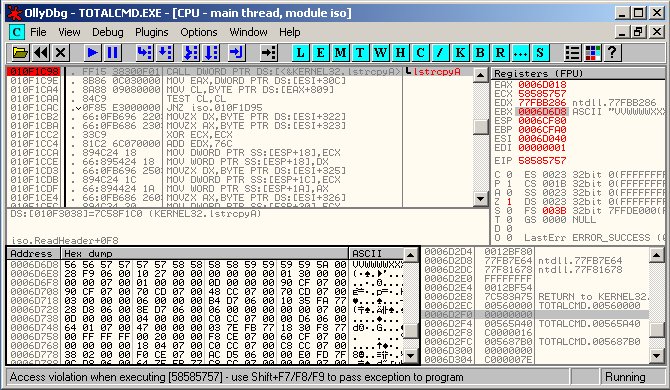Click the Trace into toolbar icon
This screenshot has height=390, width=670.
pos(191,53)
